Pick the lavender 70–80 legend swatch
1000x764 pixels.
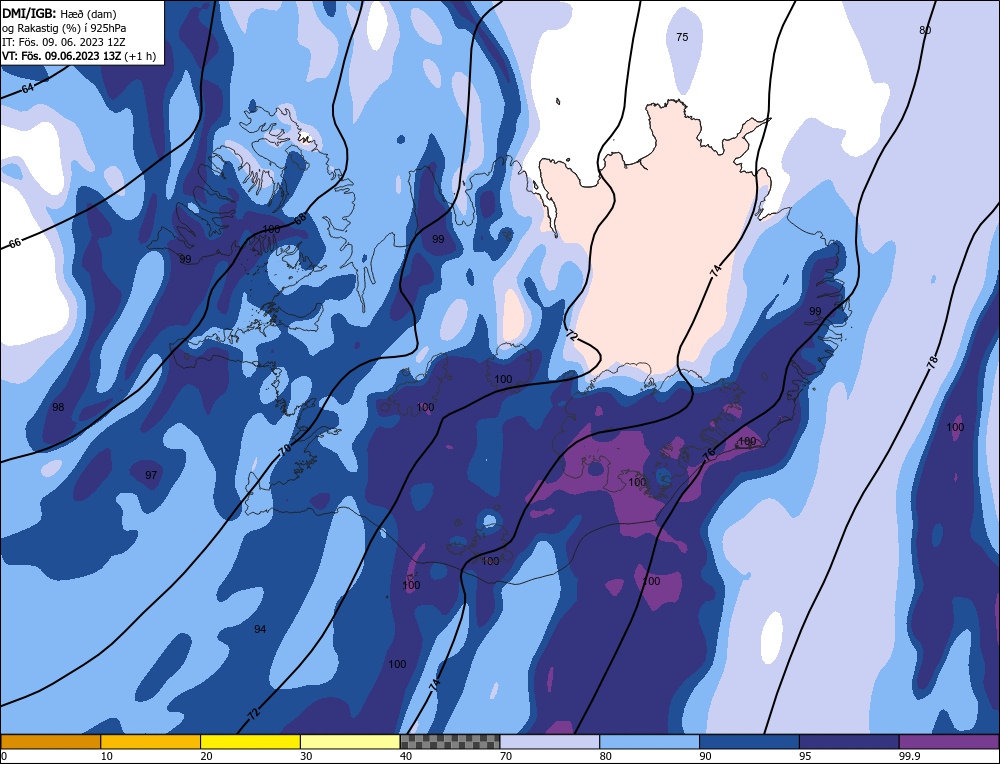[x=550, y=741]
